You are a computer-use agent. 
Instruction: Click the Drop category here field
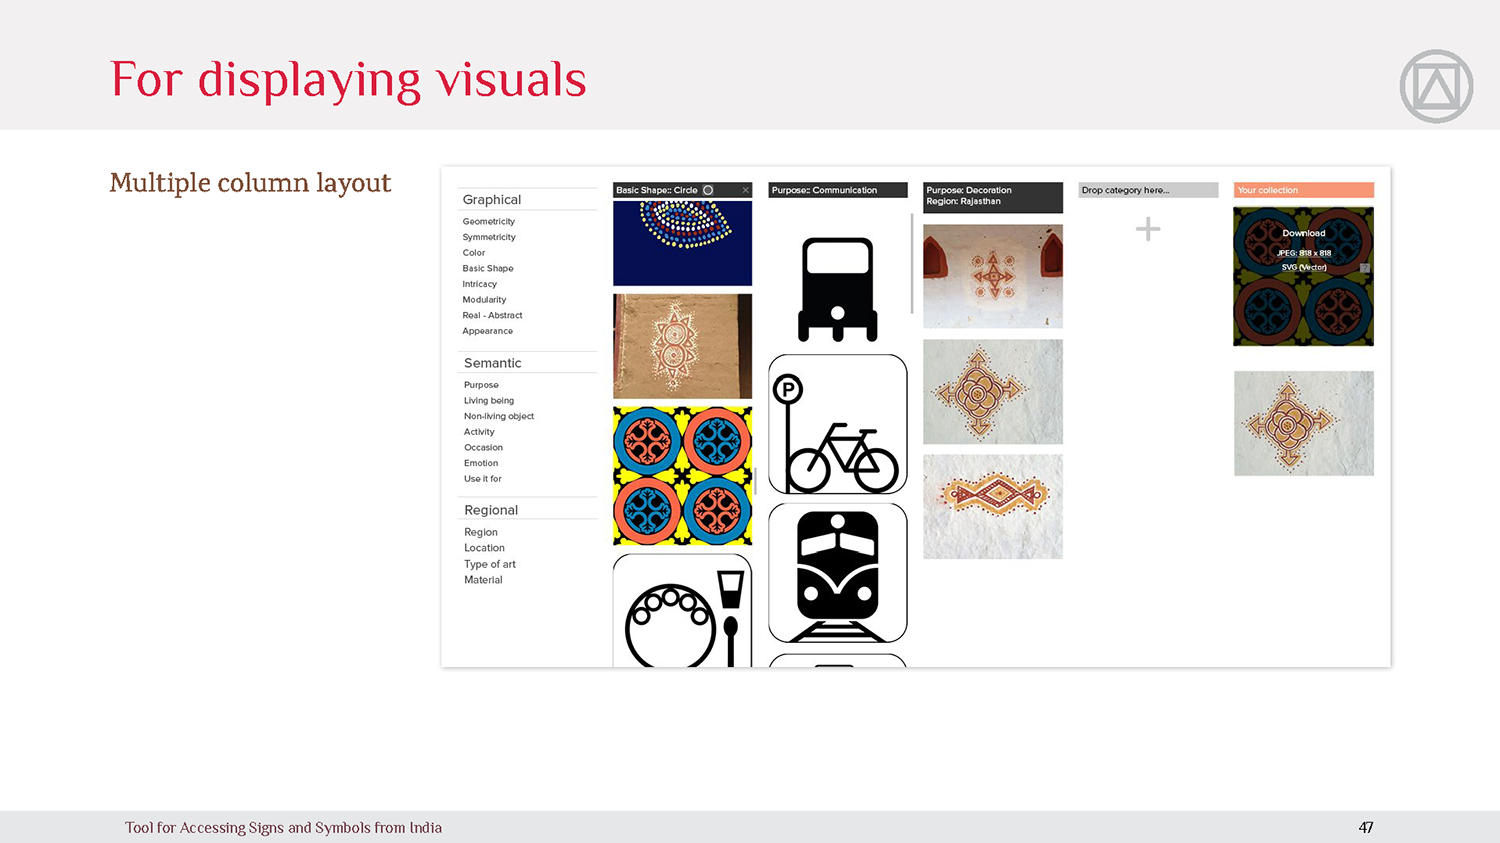(1148, 190)
